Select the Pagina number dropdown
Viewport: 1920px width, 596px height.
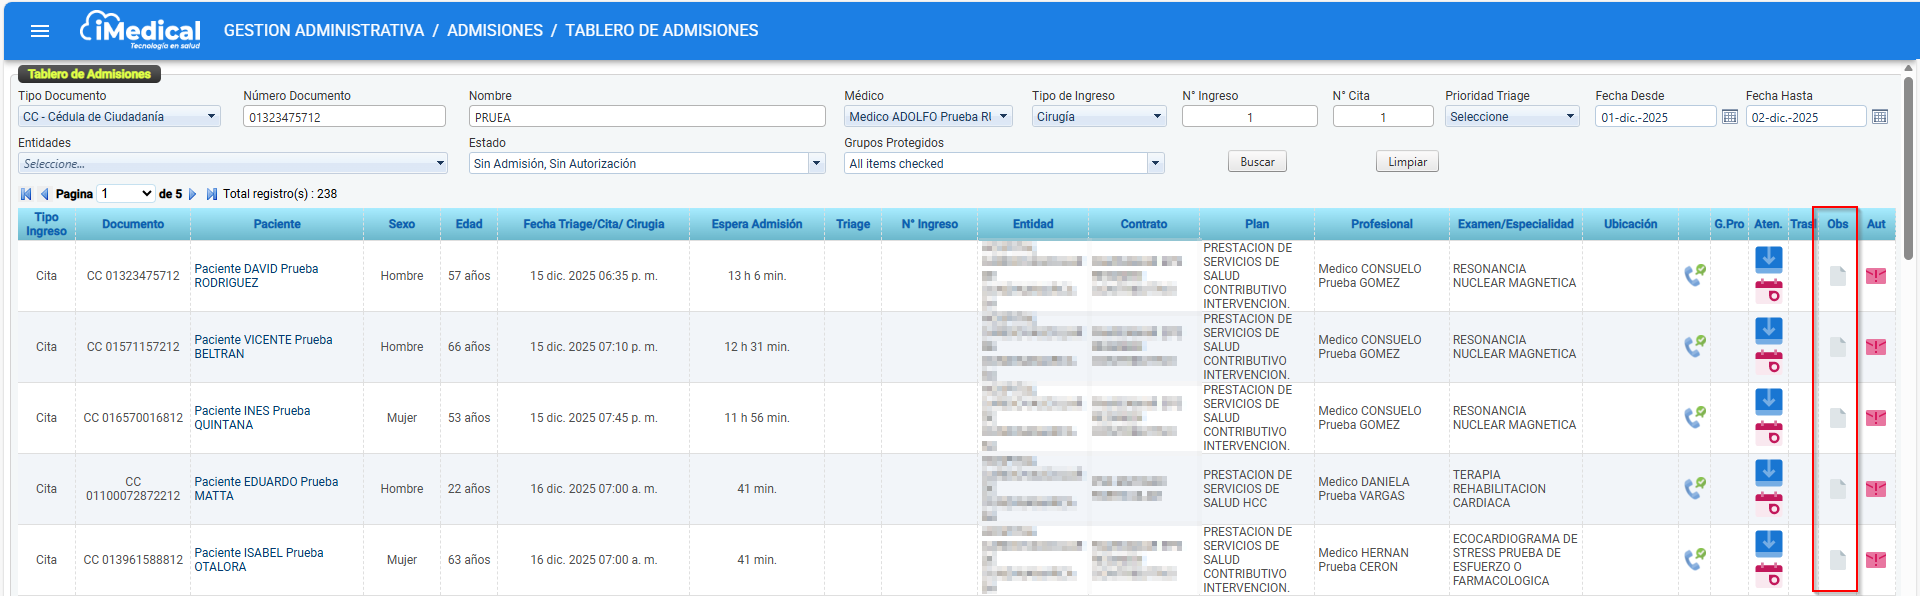126,194
